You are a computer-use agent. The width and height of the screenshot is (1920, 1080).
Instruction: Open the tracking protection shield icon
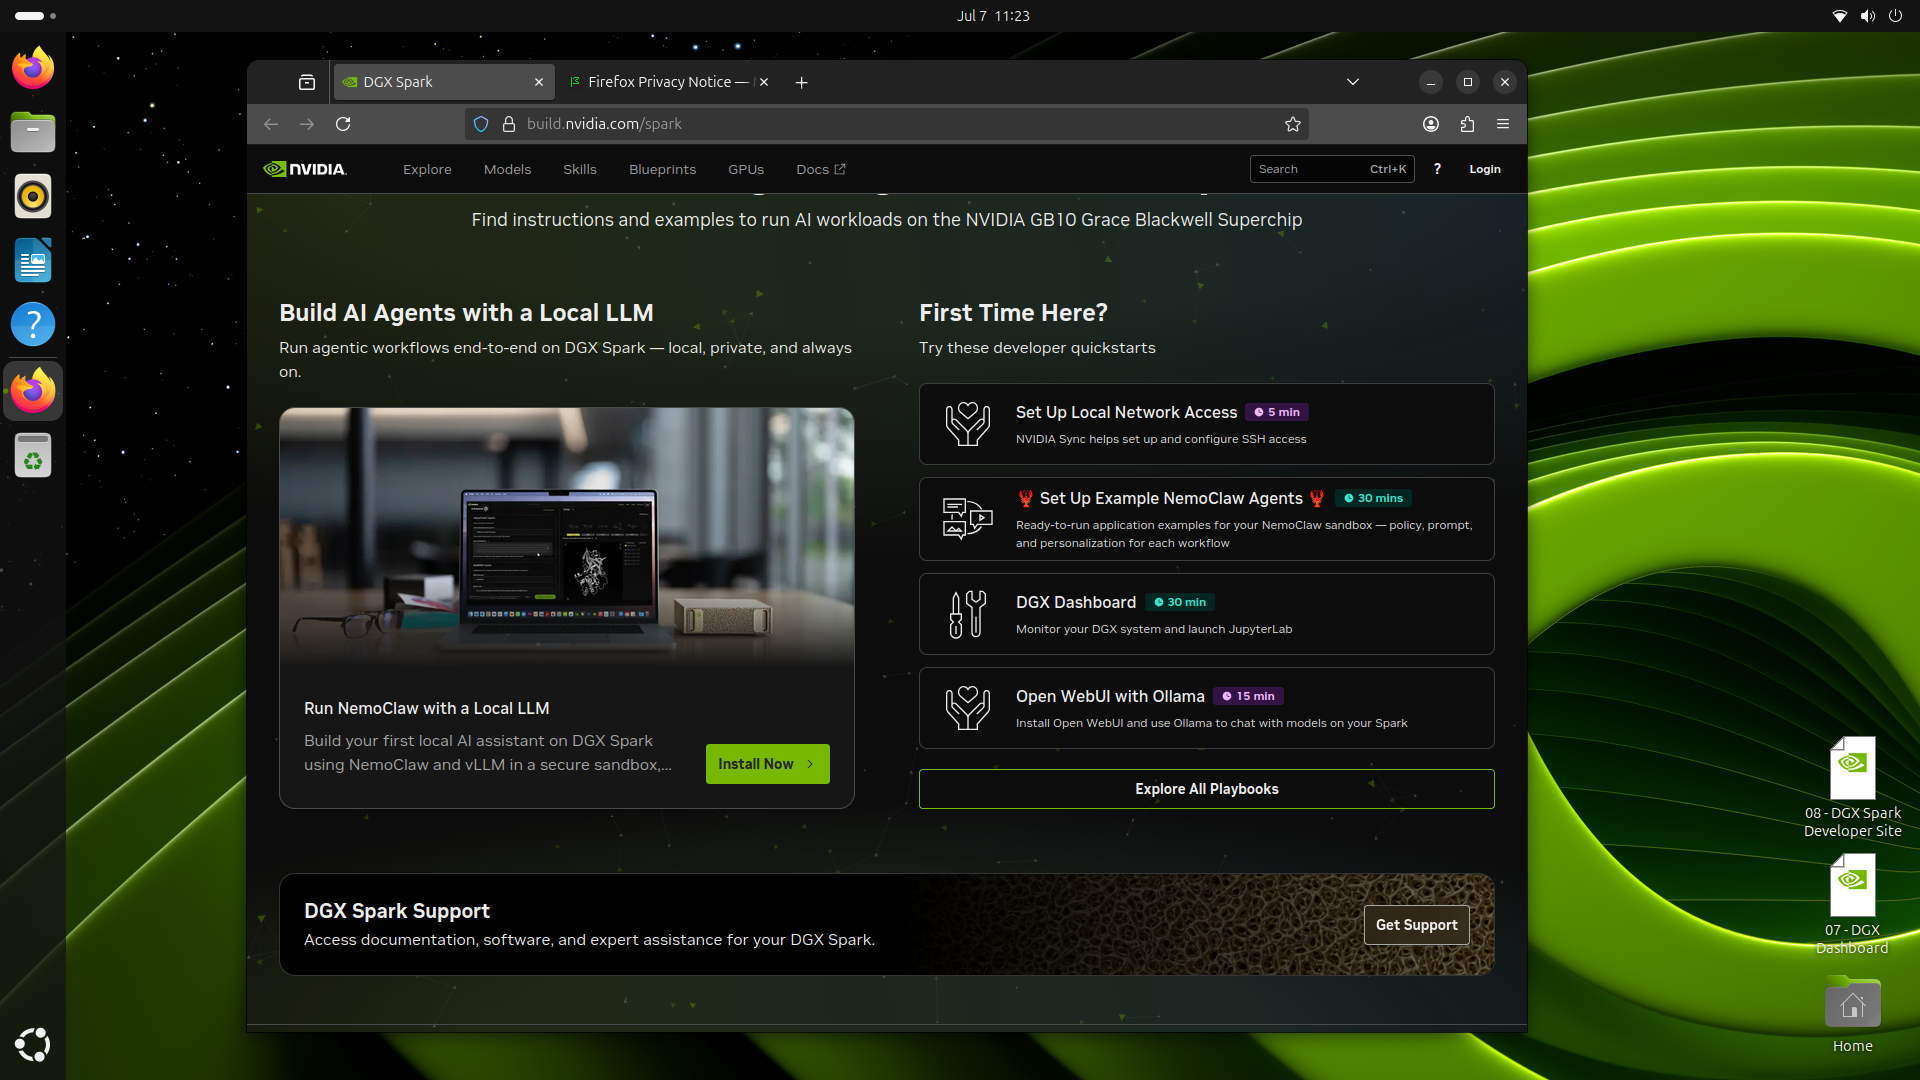(x=481, y=124)
